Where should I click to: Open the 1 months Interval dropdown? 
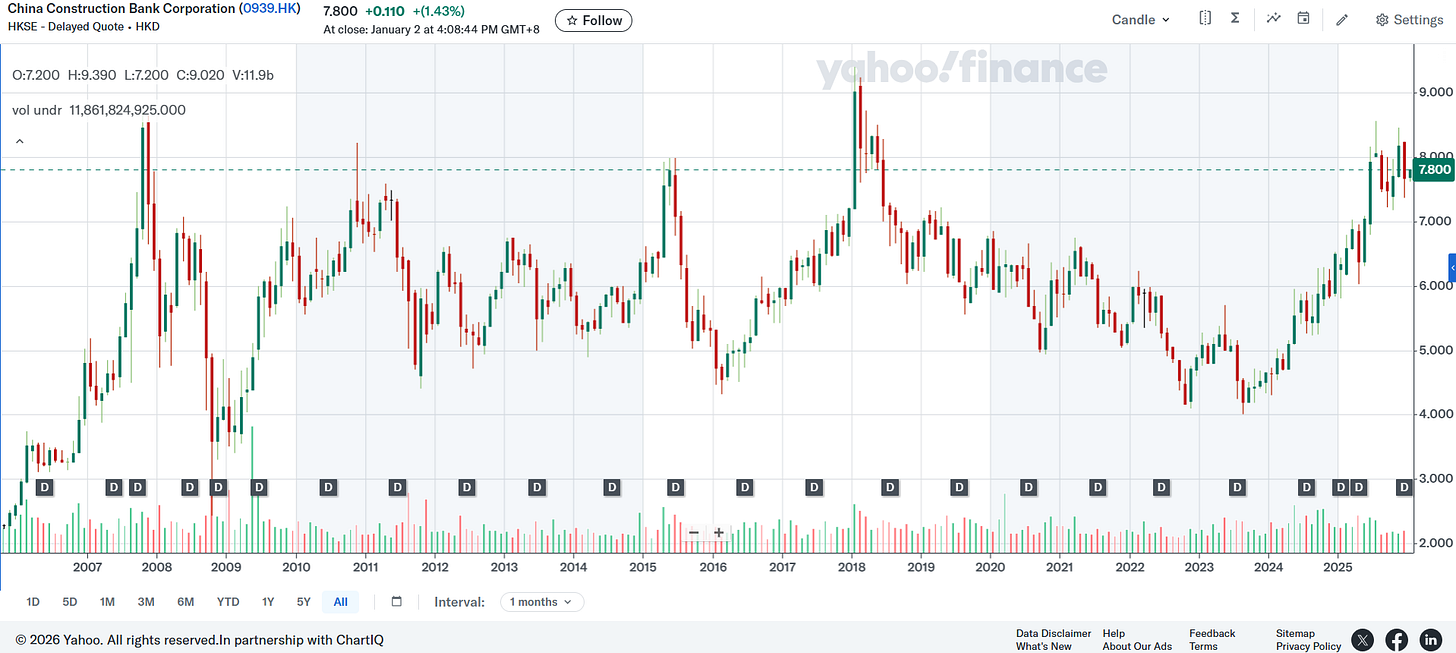(541, 601)
